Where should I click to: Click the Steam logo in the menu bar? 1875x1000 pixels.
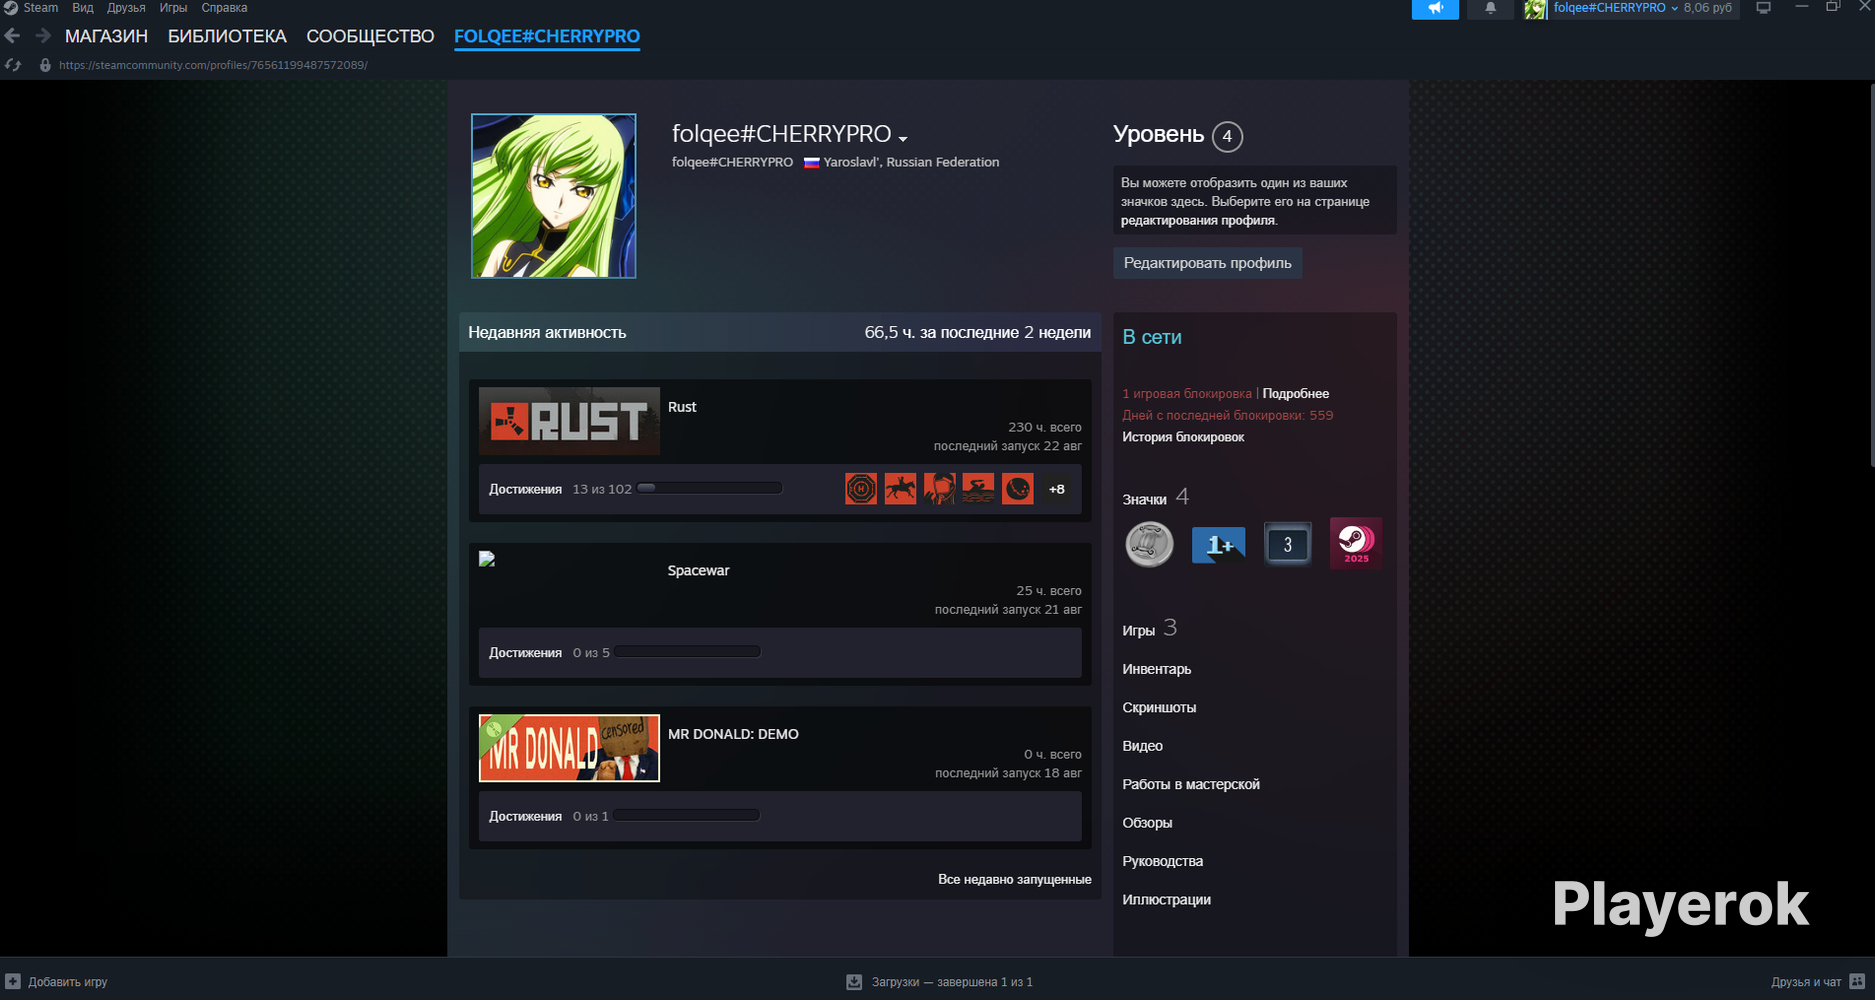[10, 8]
